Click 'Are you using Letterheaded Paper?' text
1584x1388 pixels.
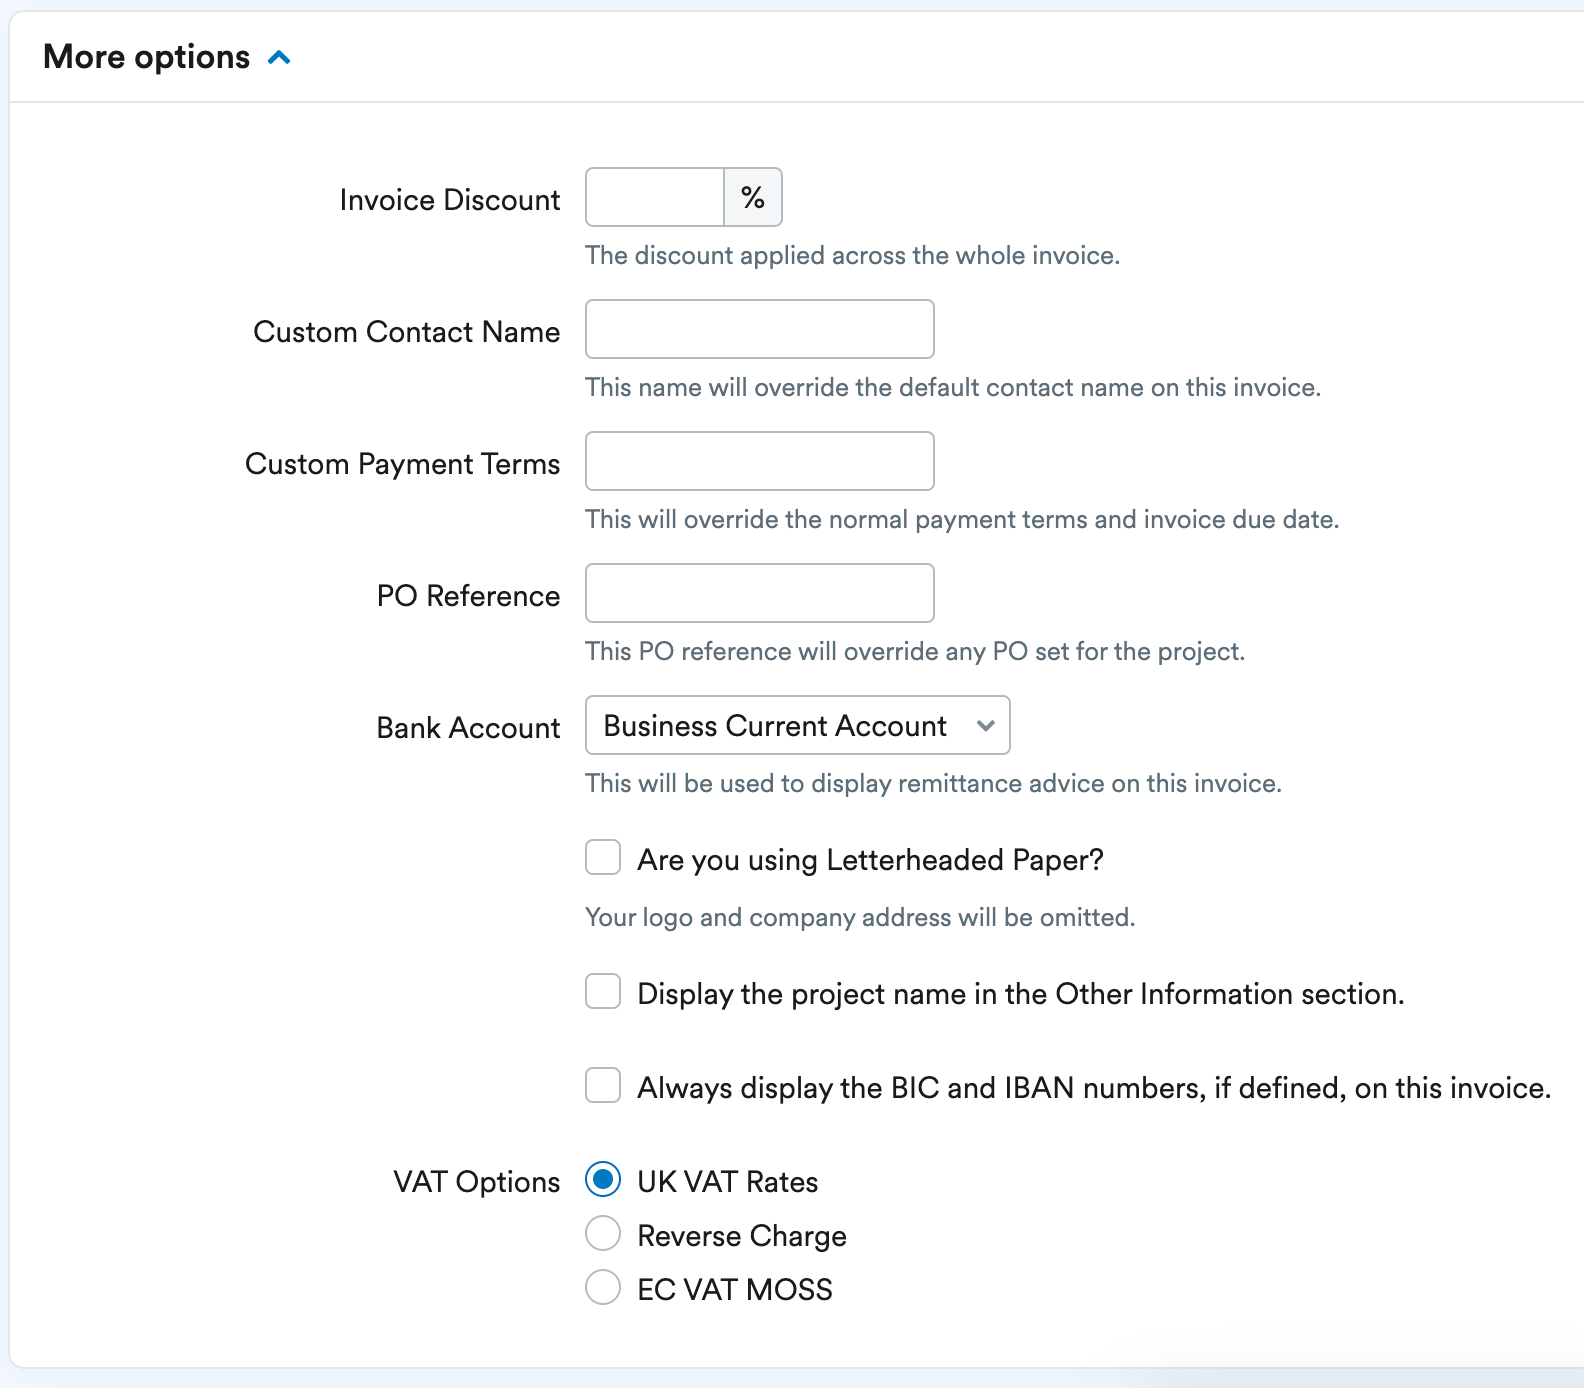point(871,860)
